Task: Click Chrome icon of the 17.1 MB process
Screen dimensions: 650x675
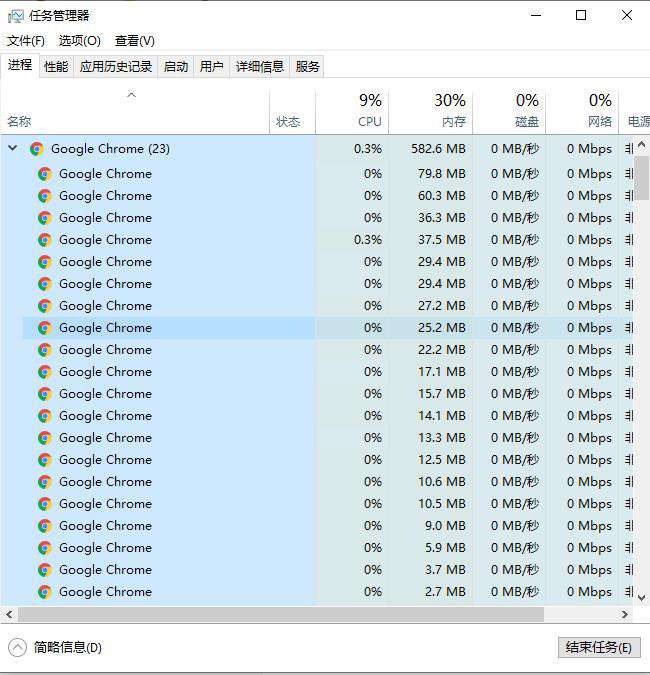Action: tap(45, 372)
